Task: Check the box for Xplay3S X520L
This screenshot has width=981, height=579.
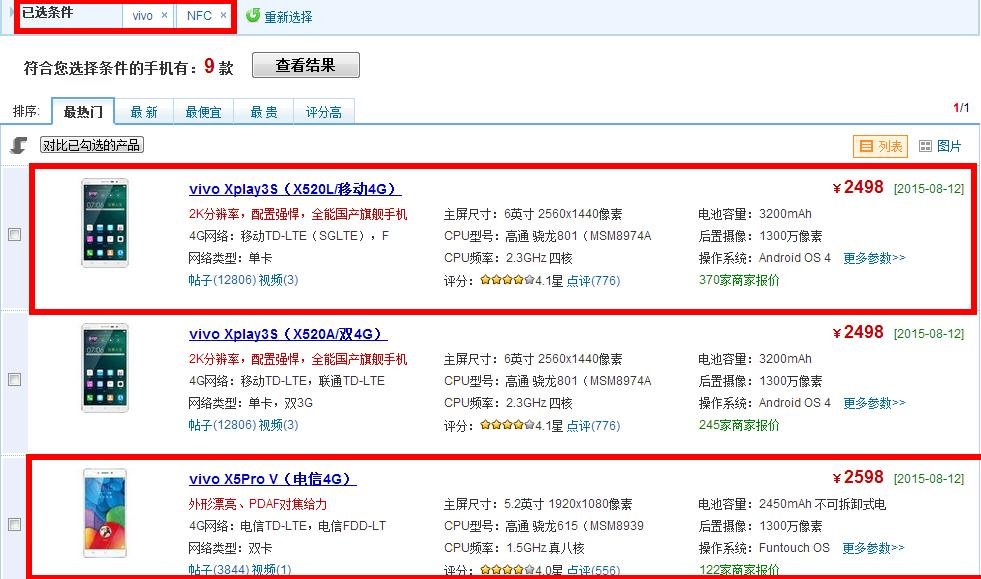Action: (14, 235)
